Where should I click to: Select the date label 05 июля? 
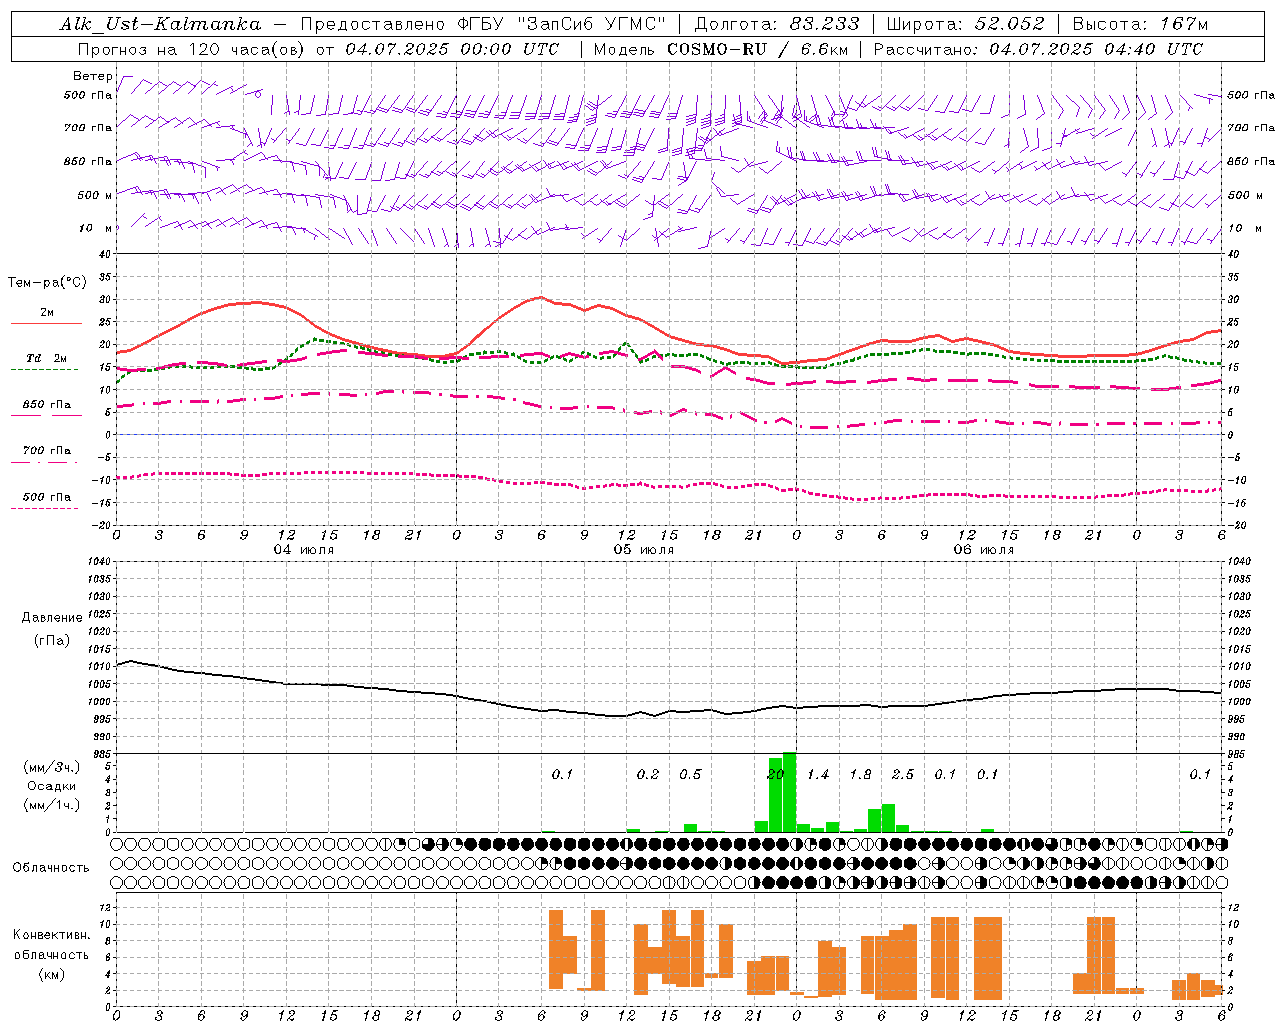(644, 550)
